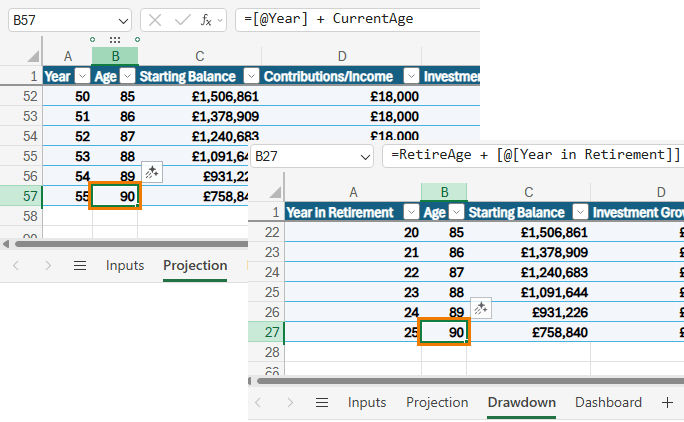Click the sparkle suggestion icon near B57

click(x=151, y=172)
